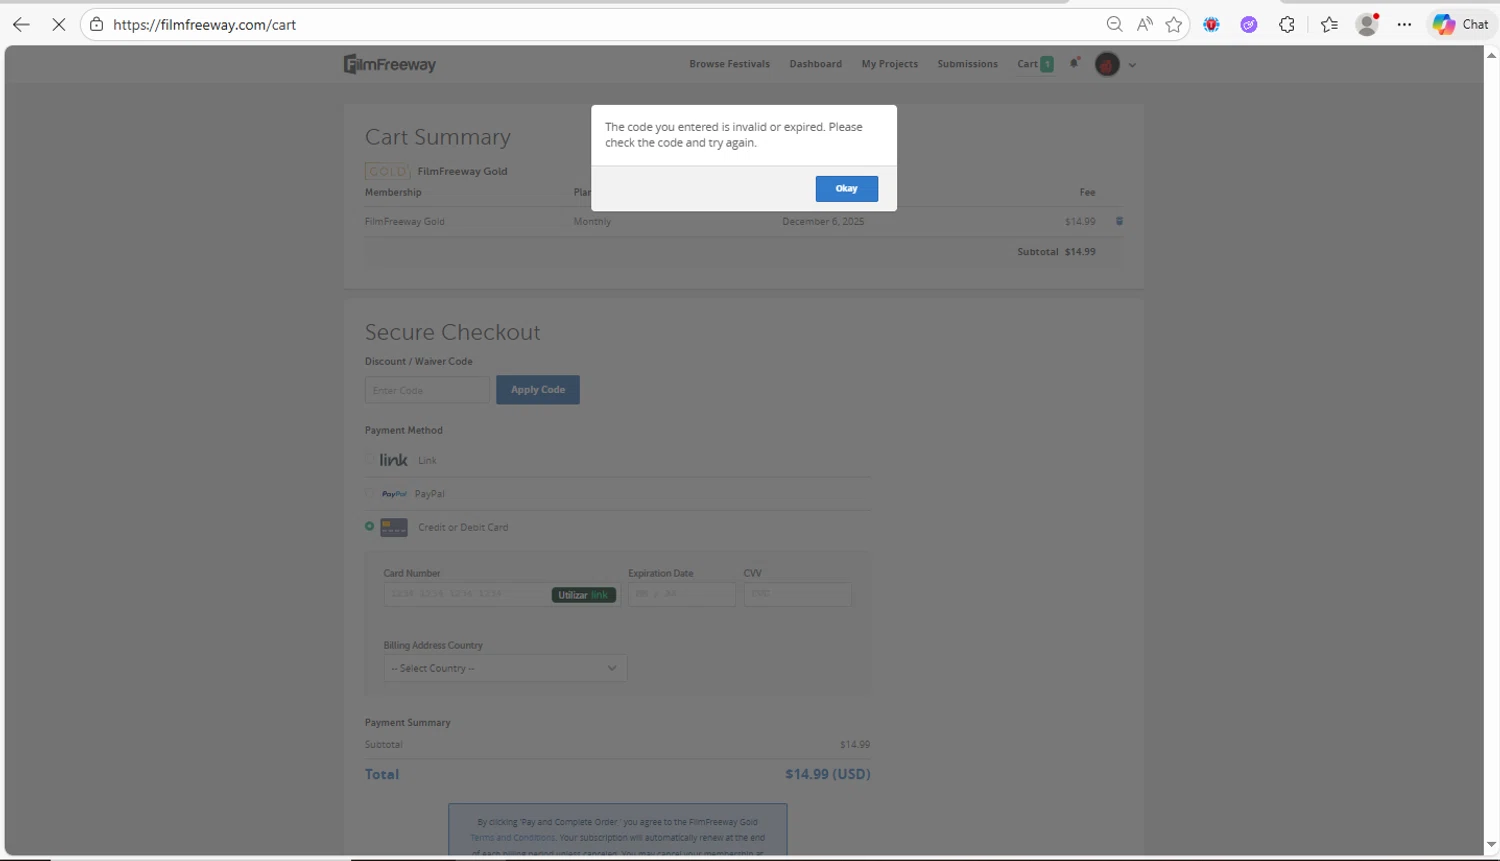Open Dashboard page

[815, 64]
